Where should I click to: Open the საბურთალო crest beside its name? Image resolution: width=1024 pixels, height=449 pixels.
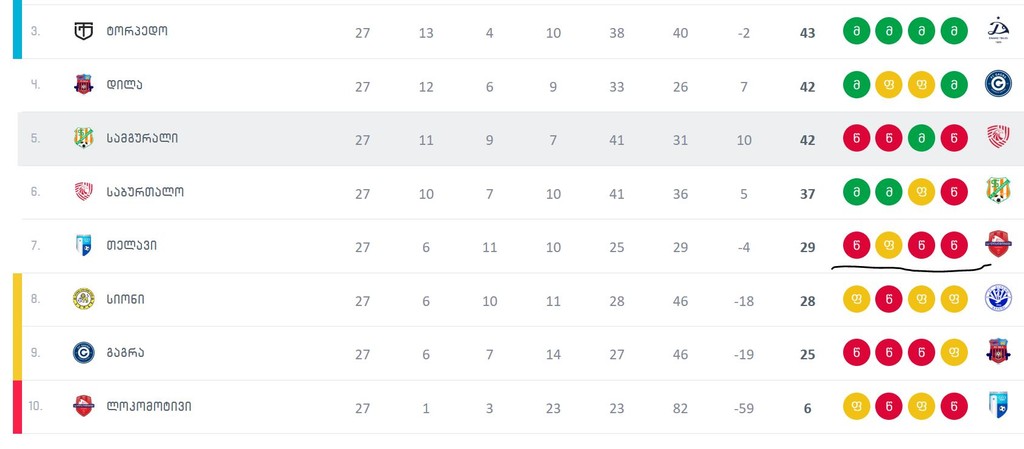tap(84, 191)
